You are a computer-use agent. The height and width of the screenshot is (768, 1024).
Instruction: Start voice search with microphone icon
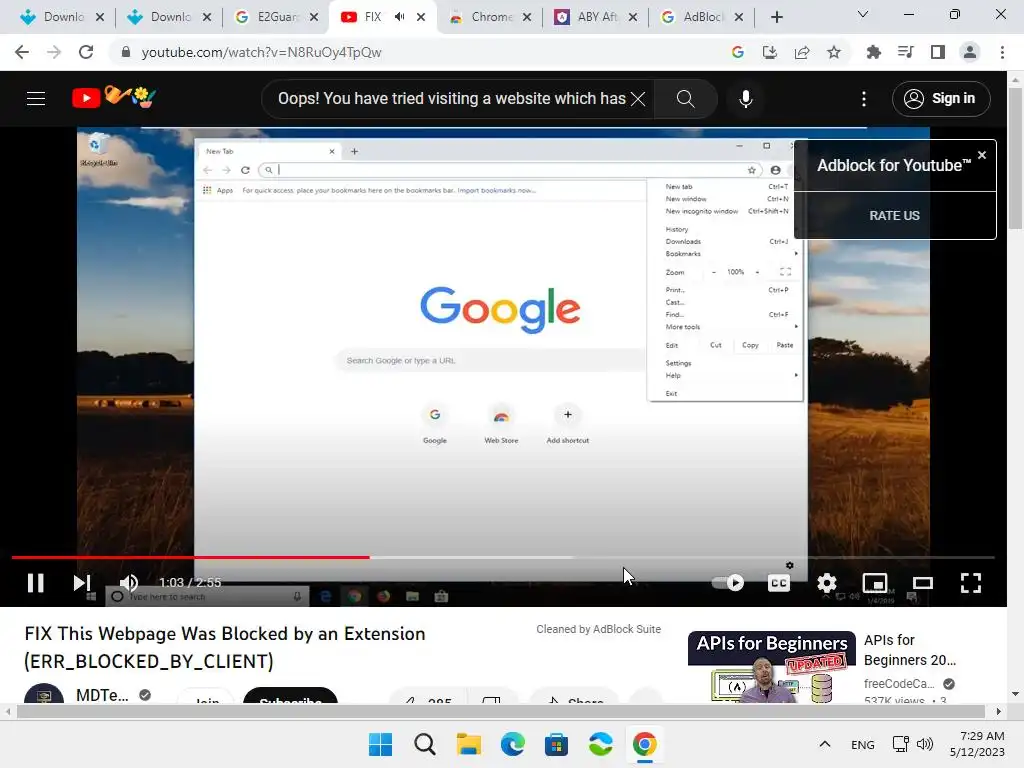tap(745, 99)
